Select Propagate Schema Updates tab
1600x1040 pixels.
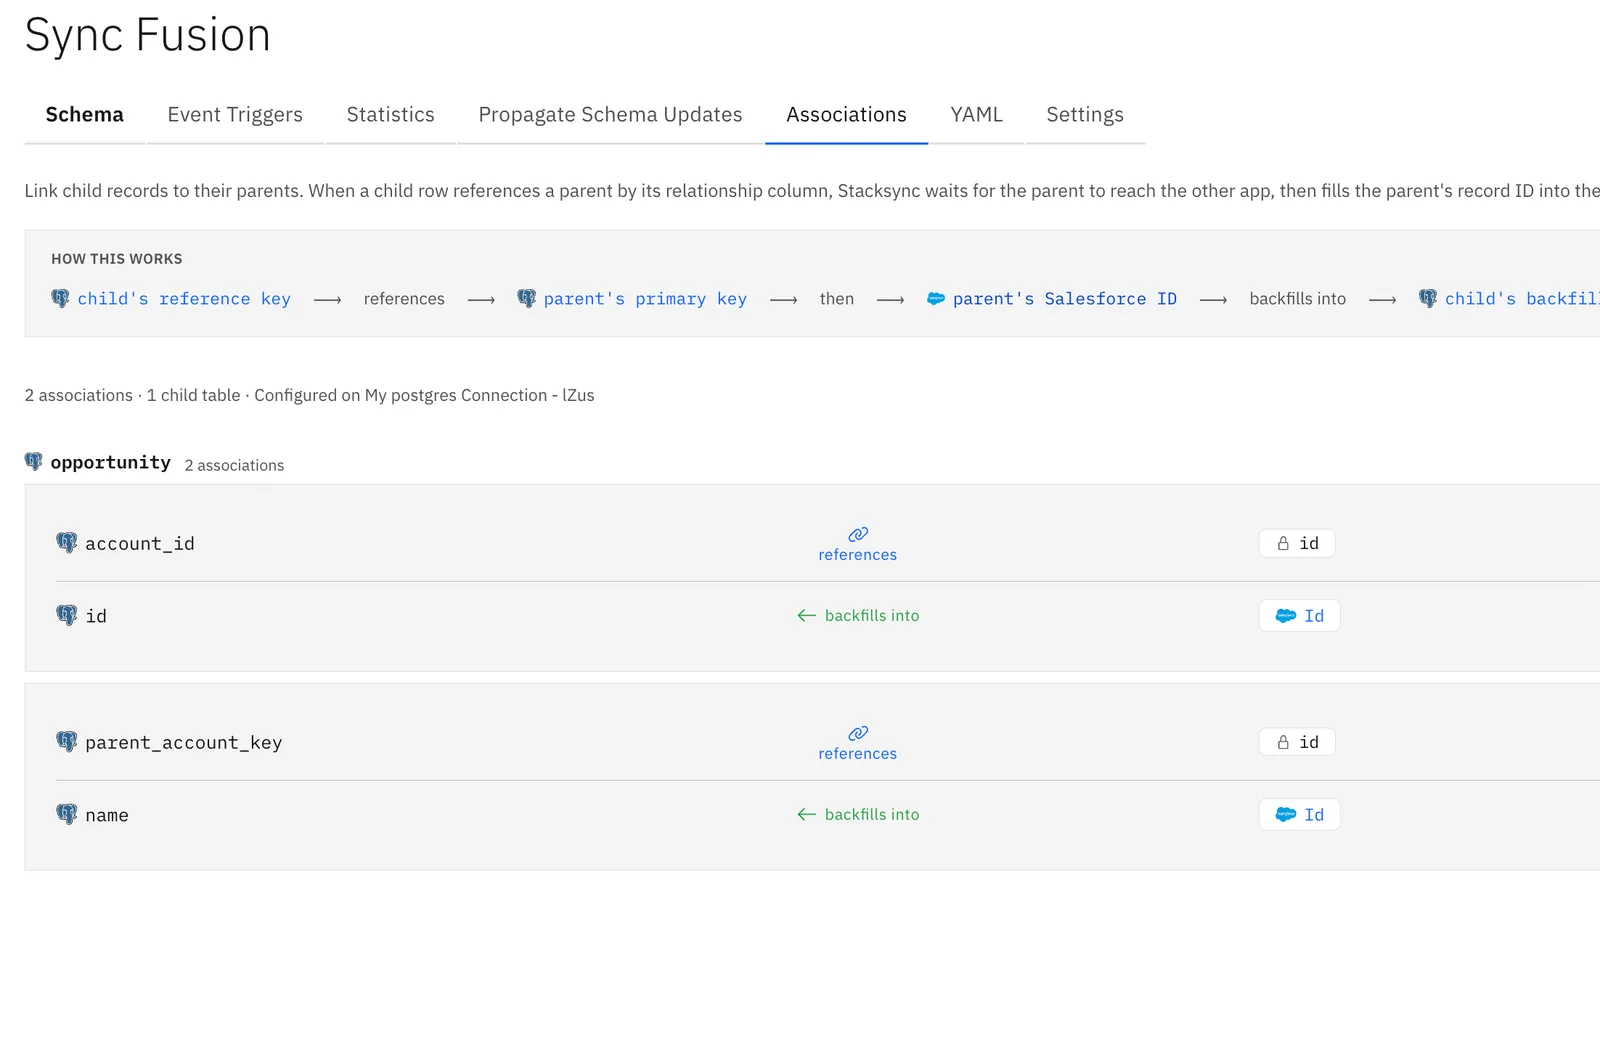pyautogui.click(x=610, y=115)
